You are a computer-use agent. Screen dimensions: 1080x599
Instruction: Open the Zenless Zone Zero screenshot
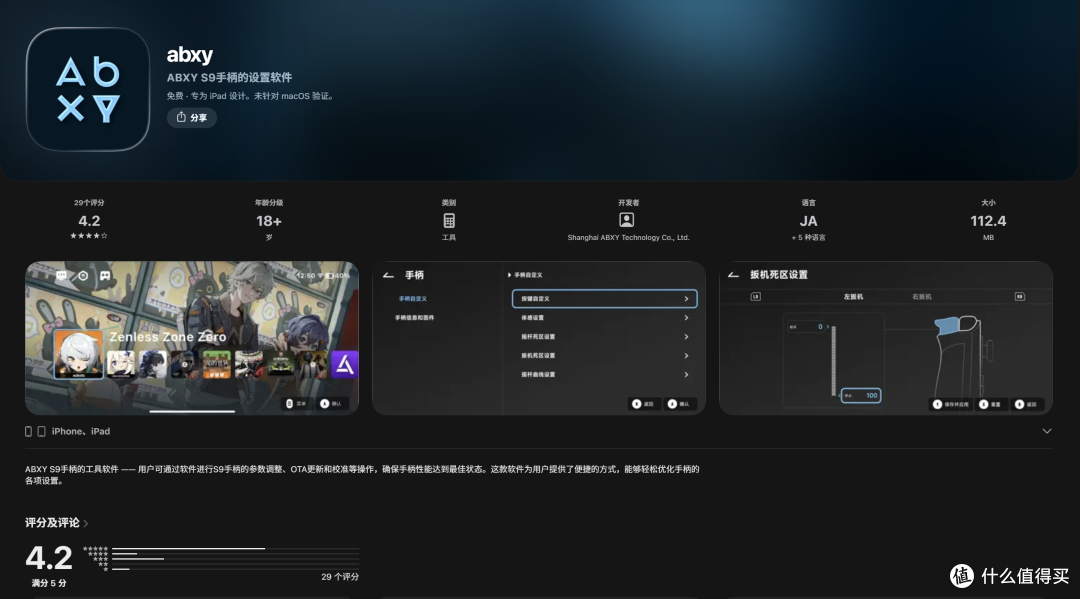192,338
